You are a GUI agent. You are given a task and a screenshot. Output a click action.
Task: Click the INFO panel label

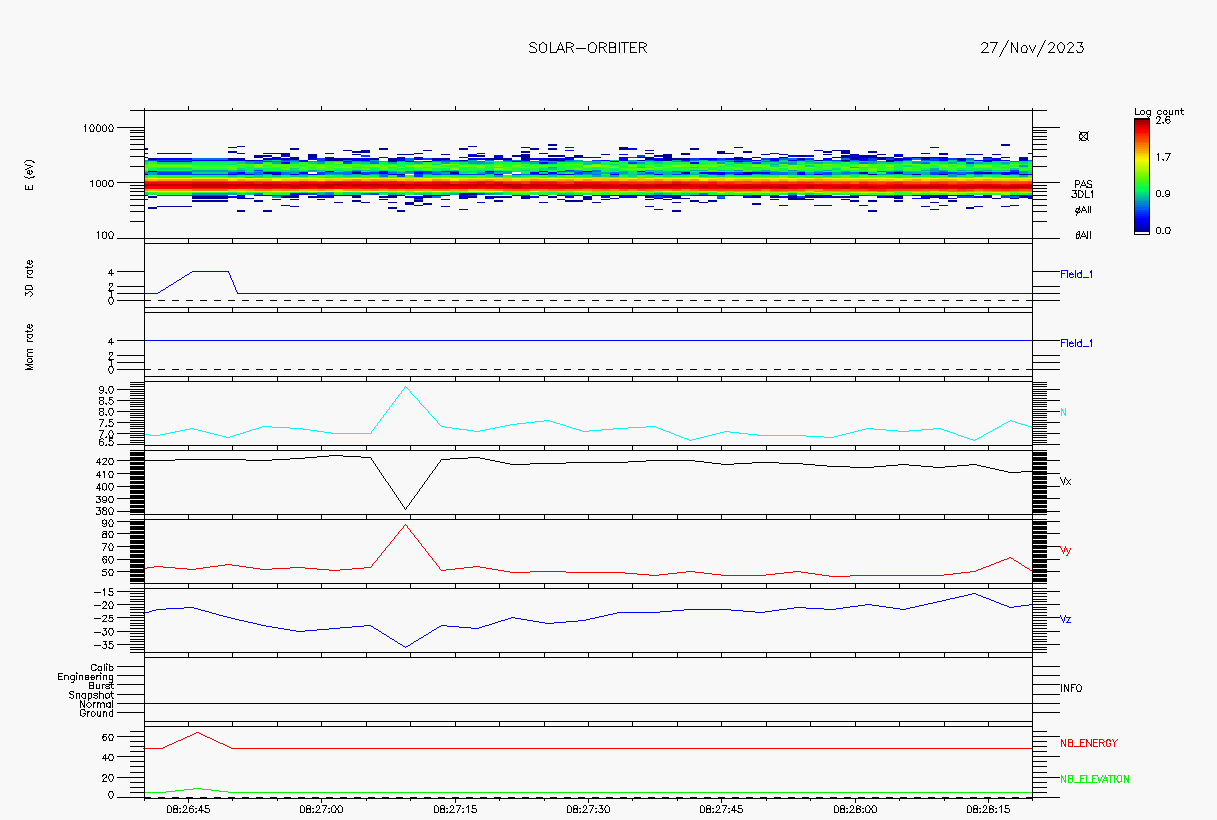point(1071,688)
